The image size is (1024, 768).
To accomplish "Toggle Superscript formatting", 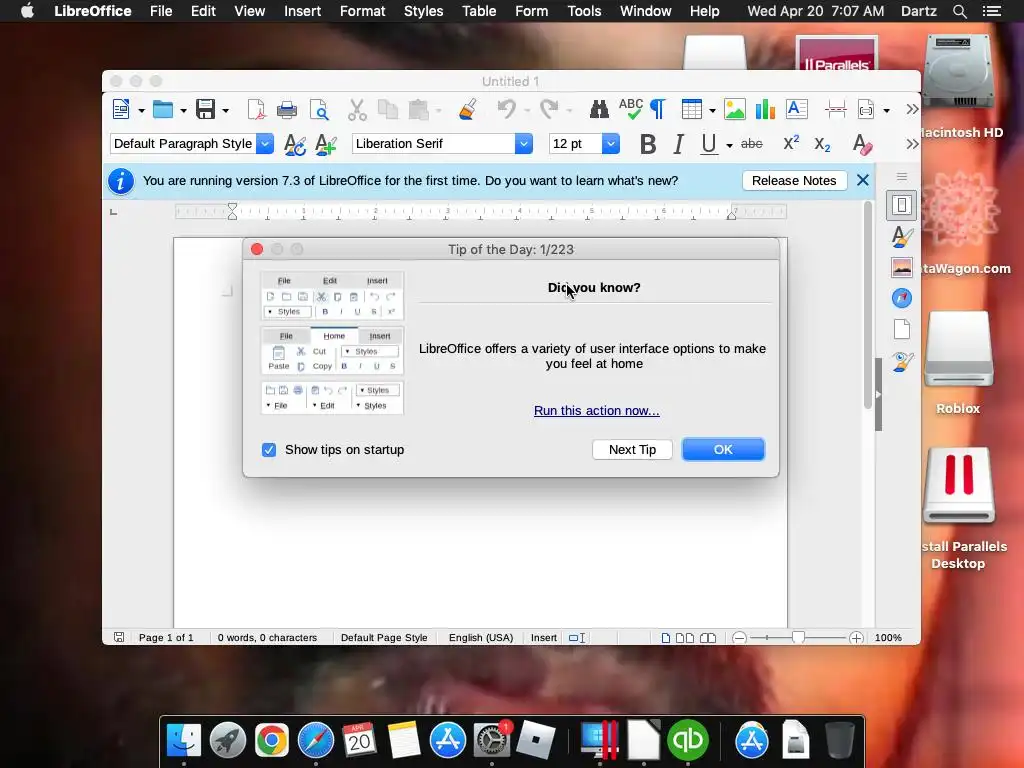I will (x=791, y=143).
